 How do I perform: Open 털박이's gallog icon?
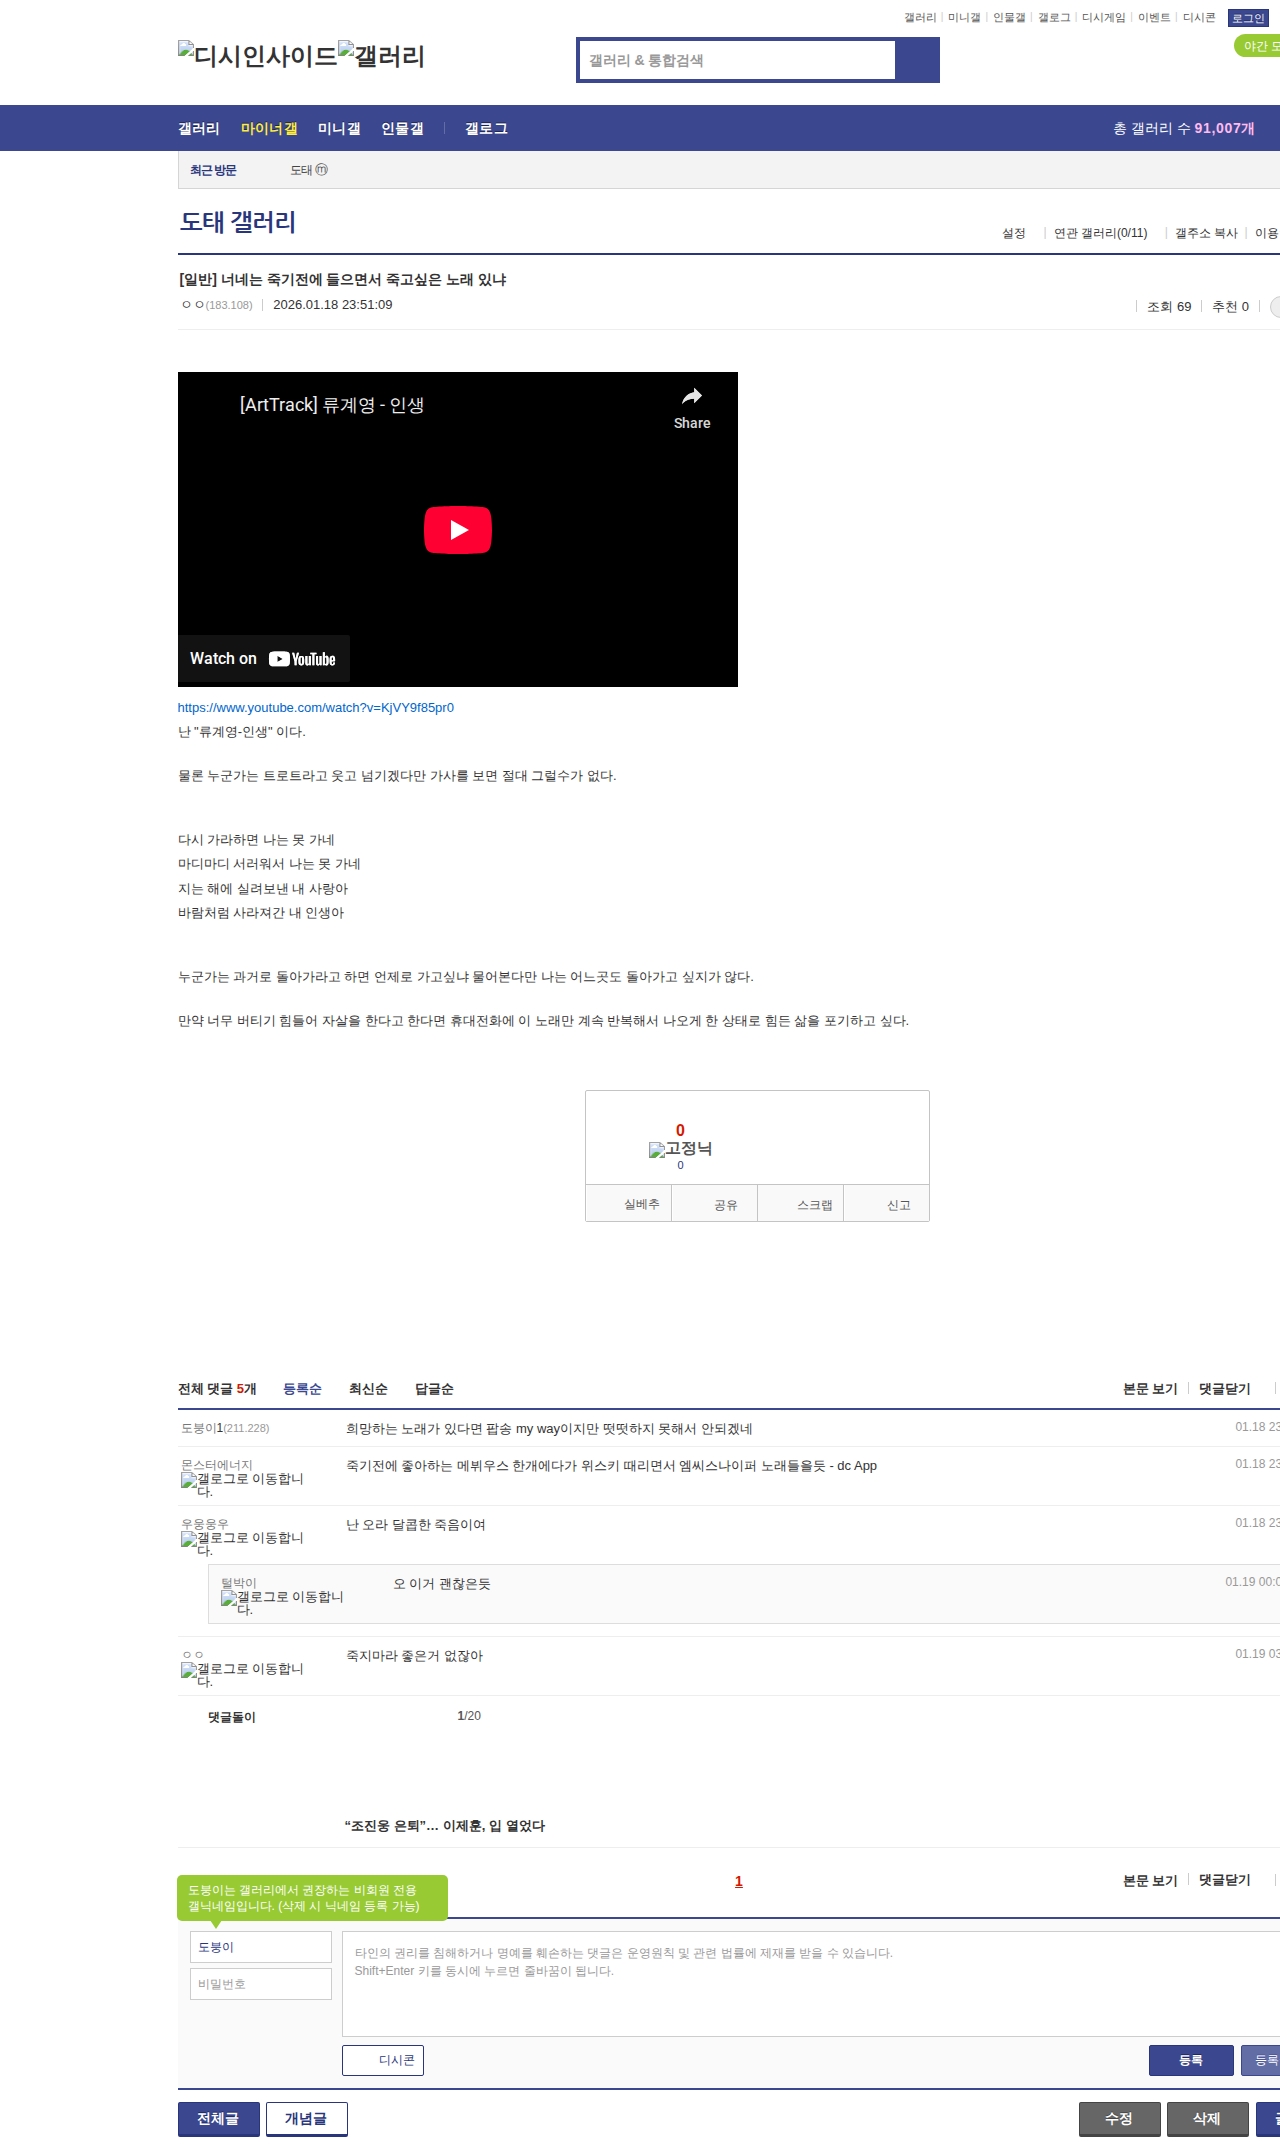[229, 1598]
